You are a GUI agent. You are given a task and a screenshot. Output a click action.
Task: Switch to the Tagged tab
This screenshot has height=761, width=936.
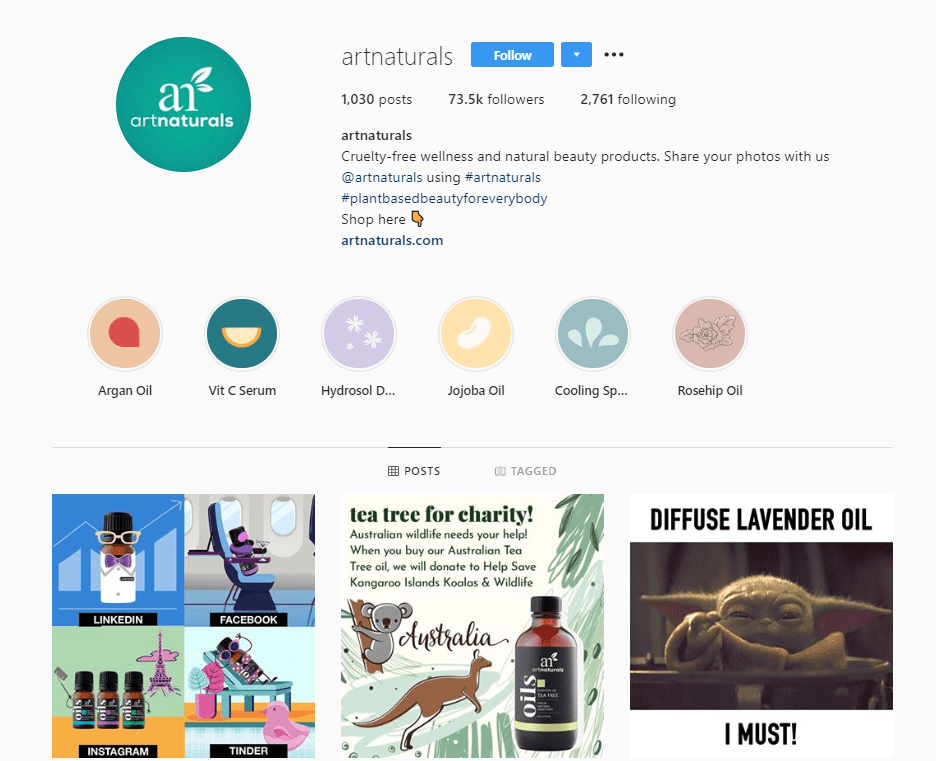(x=525, y=471)
